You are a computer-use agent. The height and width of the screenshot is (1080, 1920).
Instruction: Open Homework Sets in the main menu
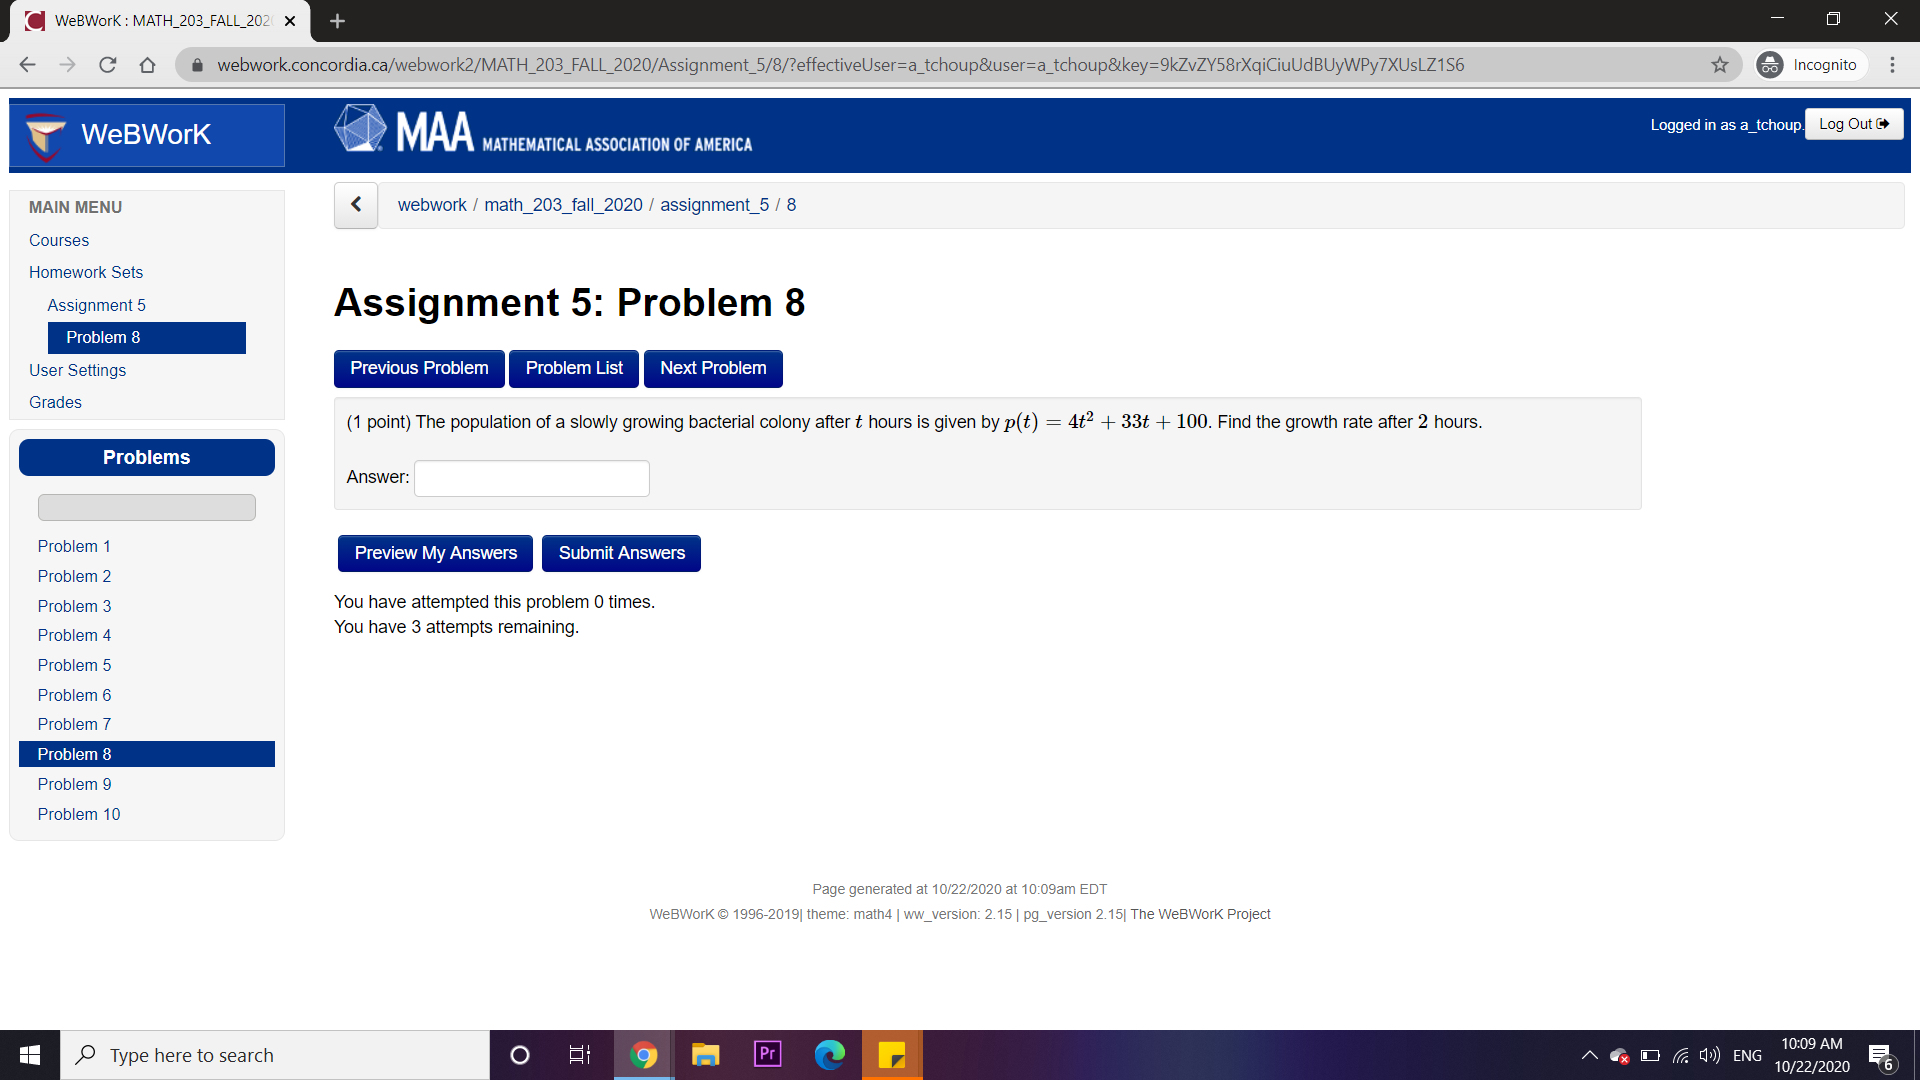point(86,272)
